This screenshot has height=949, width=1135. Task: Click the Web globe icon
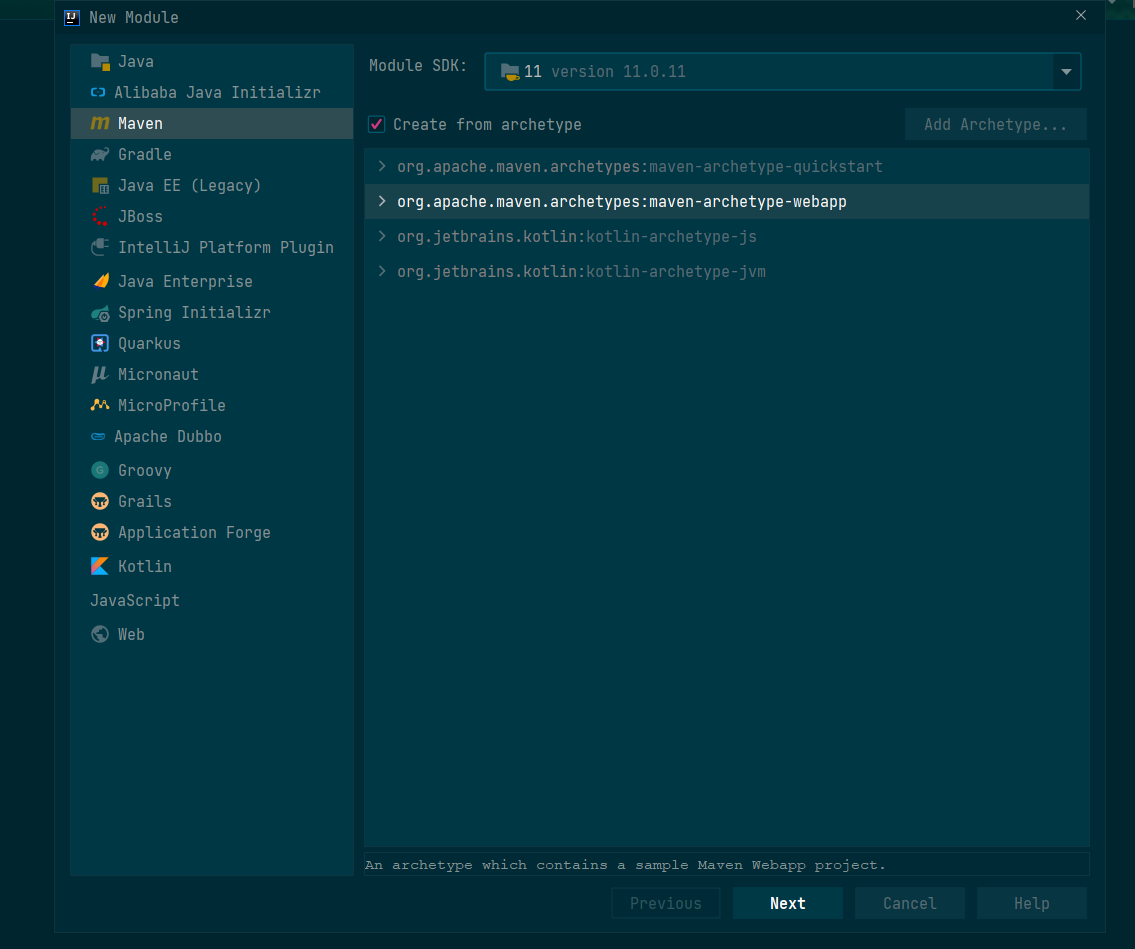click(x=100, y=634)
